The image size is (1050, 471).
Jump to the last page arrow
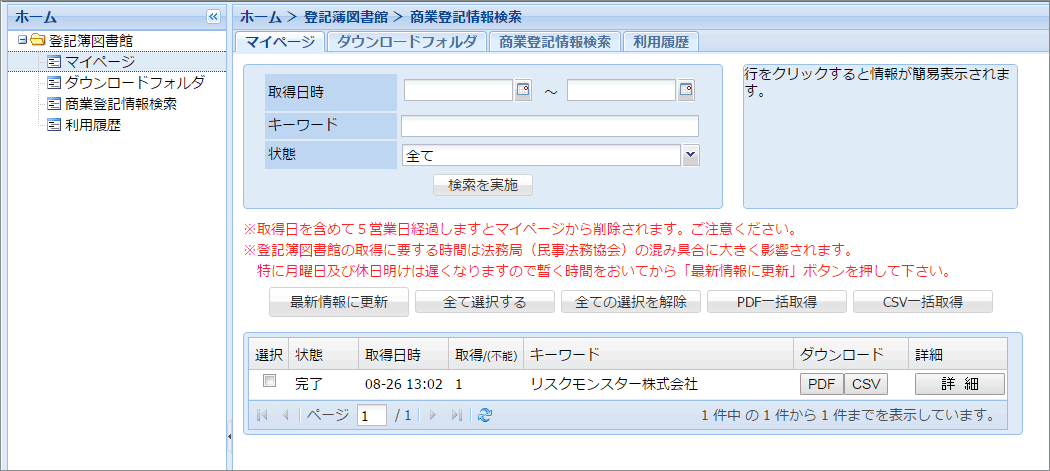pos(456,415)
